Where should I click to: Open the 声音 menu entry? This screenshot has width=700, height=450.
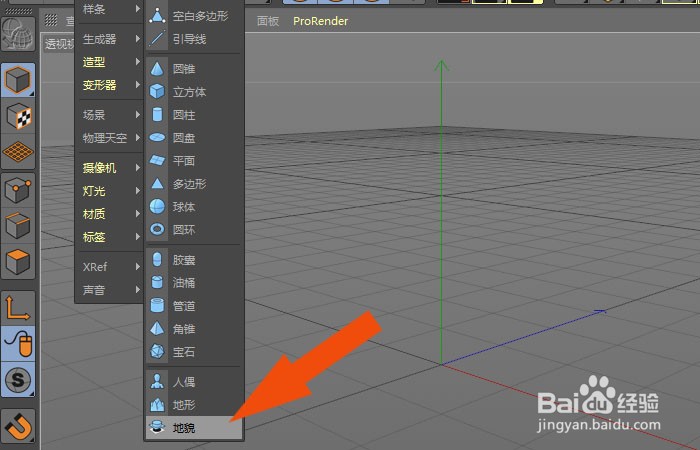coord(110,290)
